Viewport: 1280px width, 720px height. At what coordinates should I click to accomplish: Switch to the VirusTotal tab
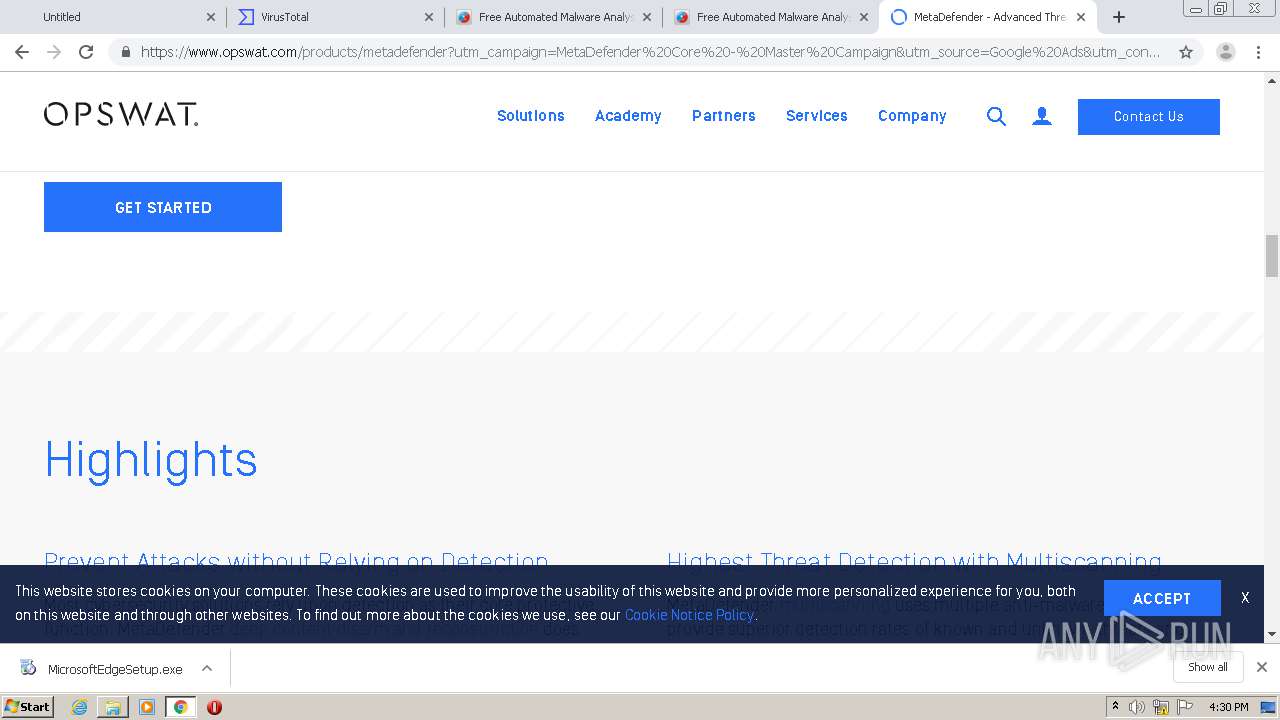point(334,17)
